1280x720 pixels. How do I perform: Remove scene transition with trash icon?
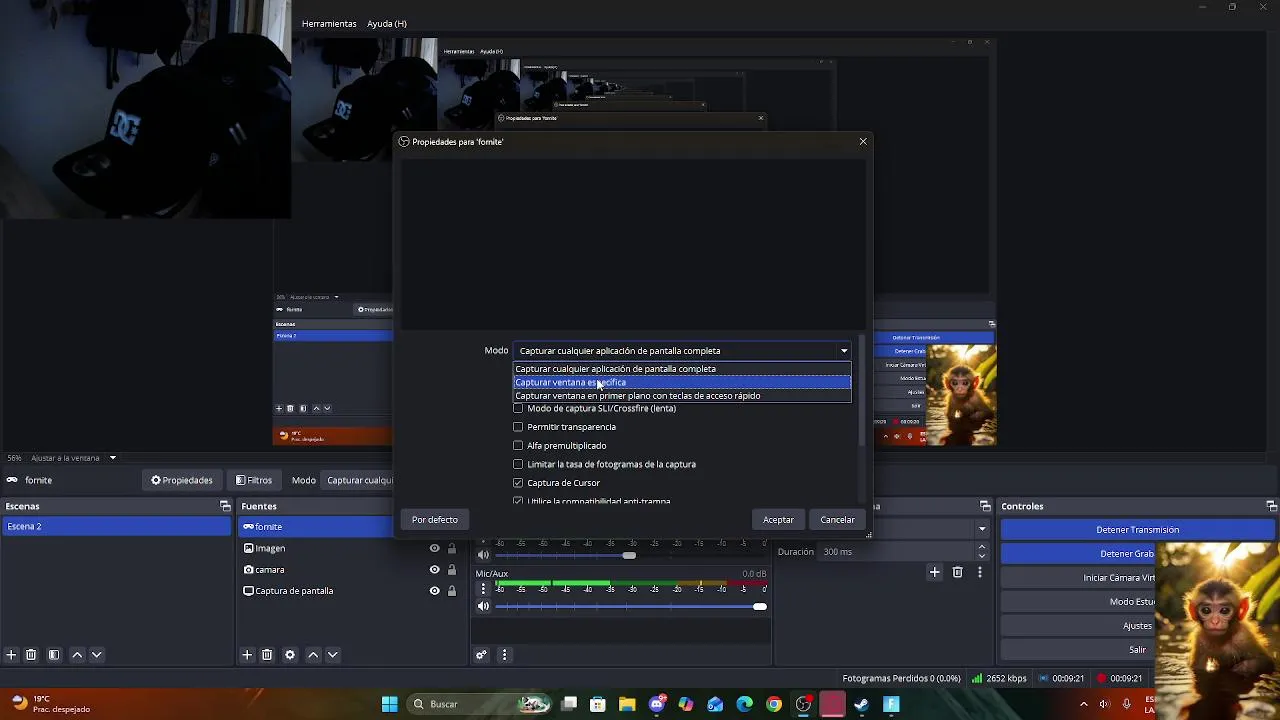pos(957,572)
